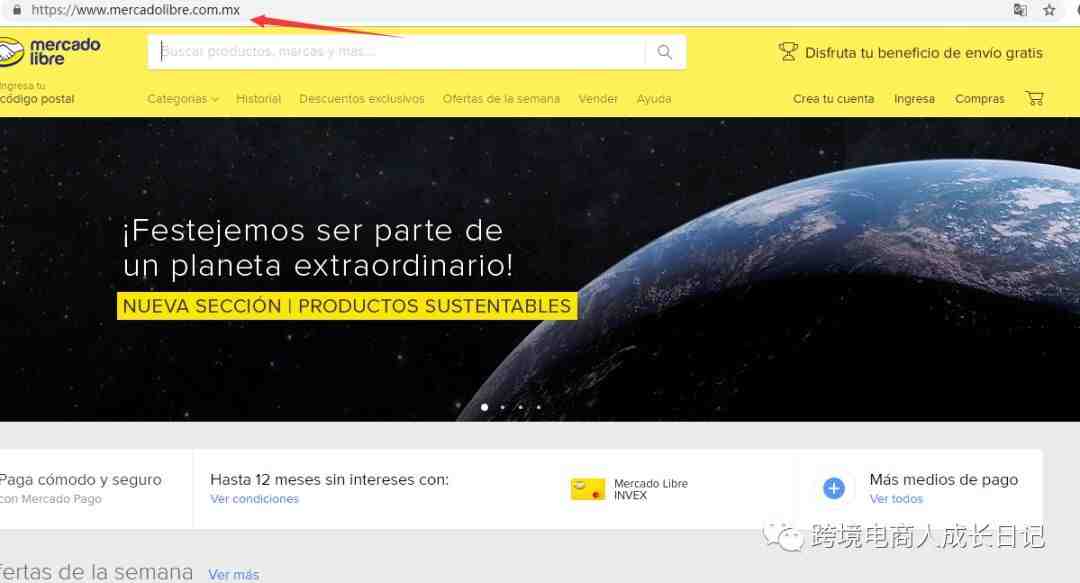Click the search magnifier icon

665,52
